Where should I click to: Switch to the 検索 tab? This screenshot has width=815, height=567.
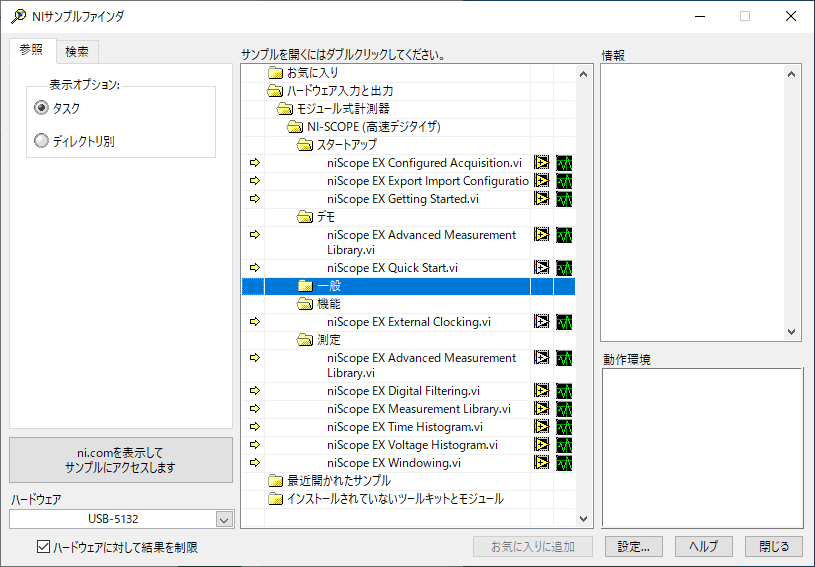[77, 51]
